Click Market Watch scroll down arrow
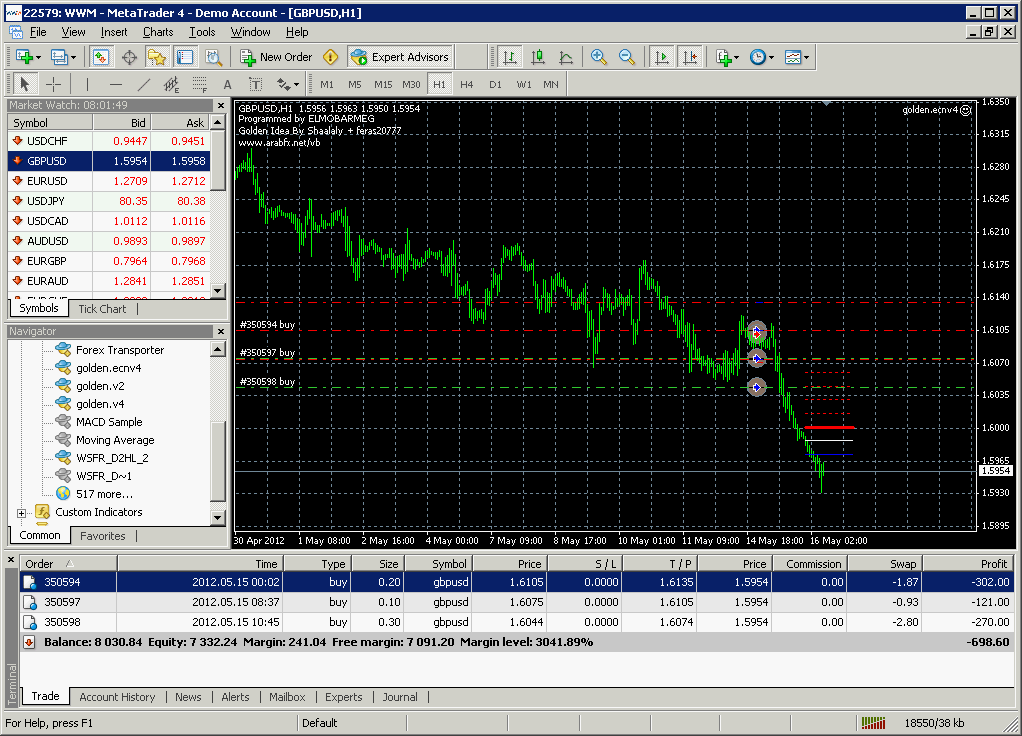1022x736 pixels. 218,291
